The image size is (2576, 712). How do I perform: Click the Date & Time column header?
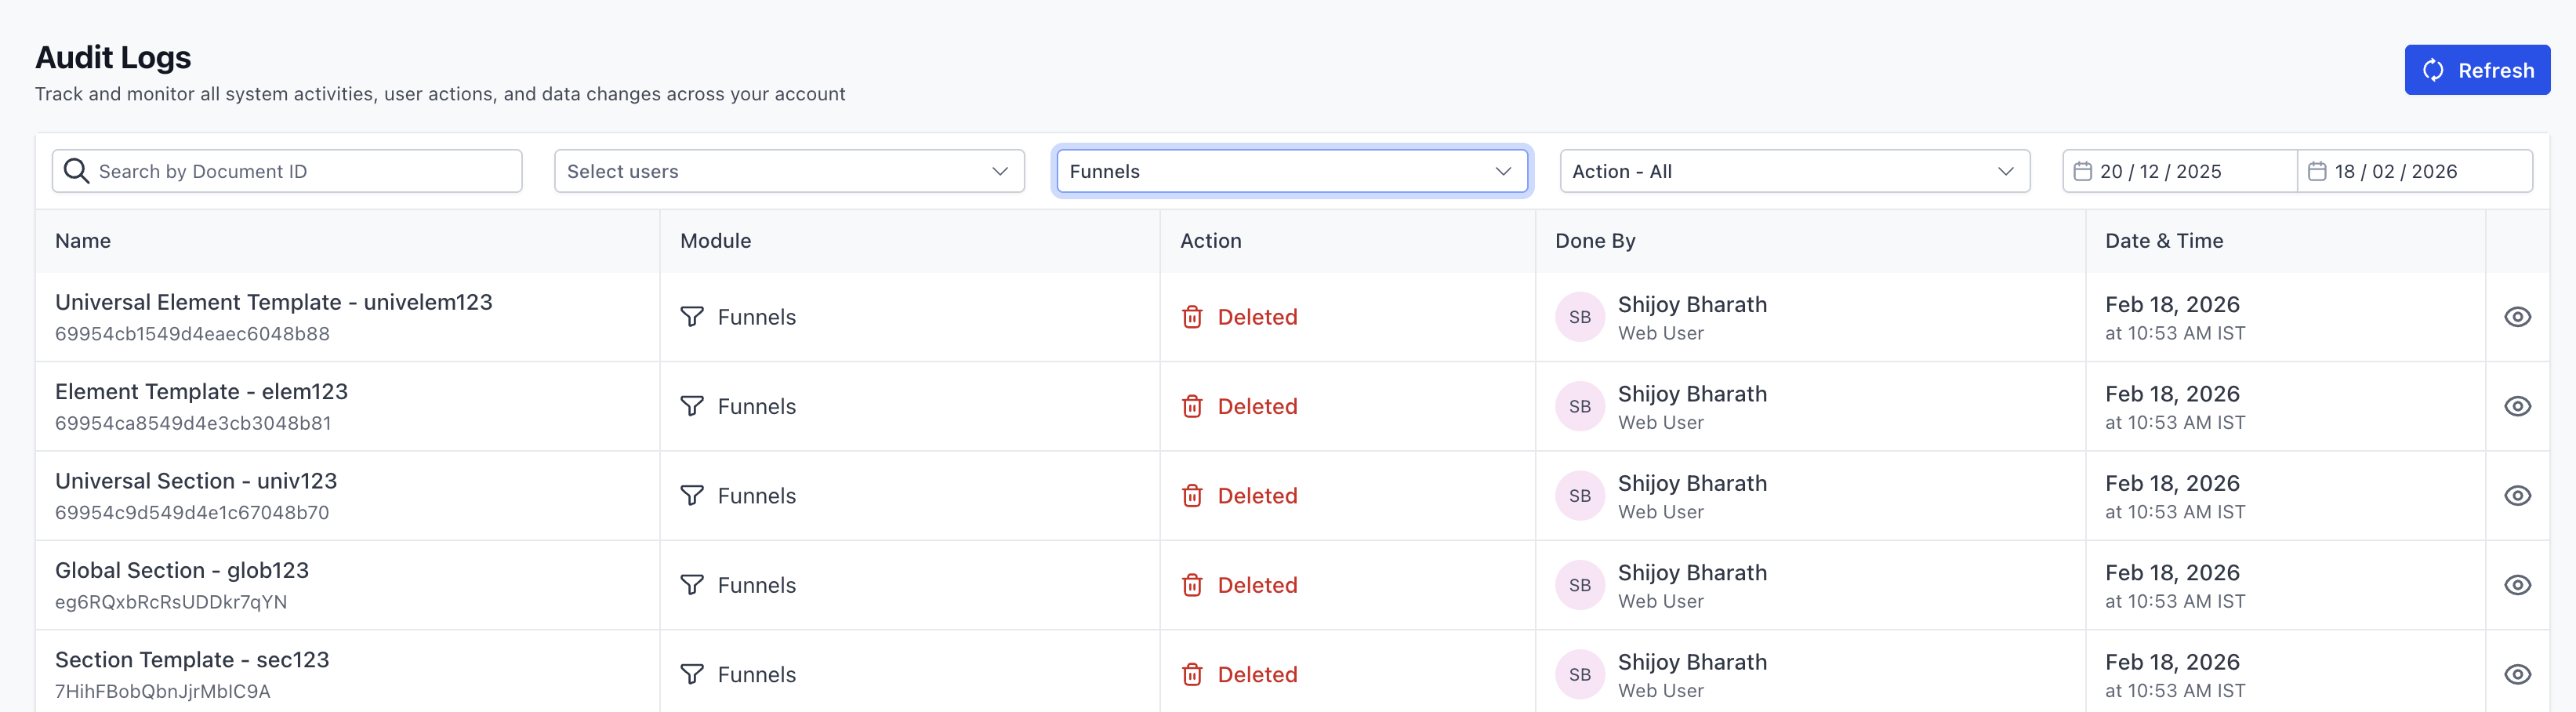tap(2164, 241)
